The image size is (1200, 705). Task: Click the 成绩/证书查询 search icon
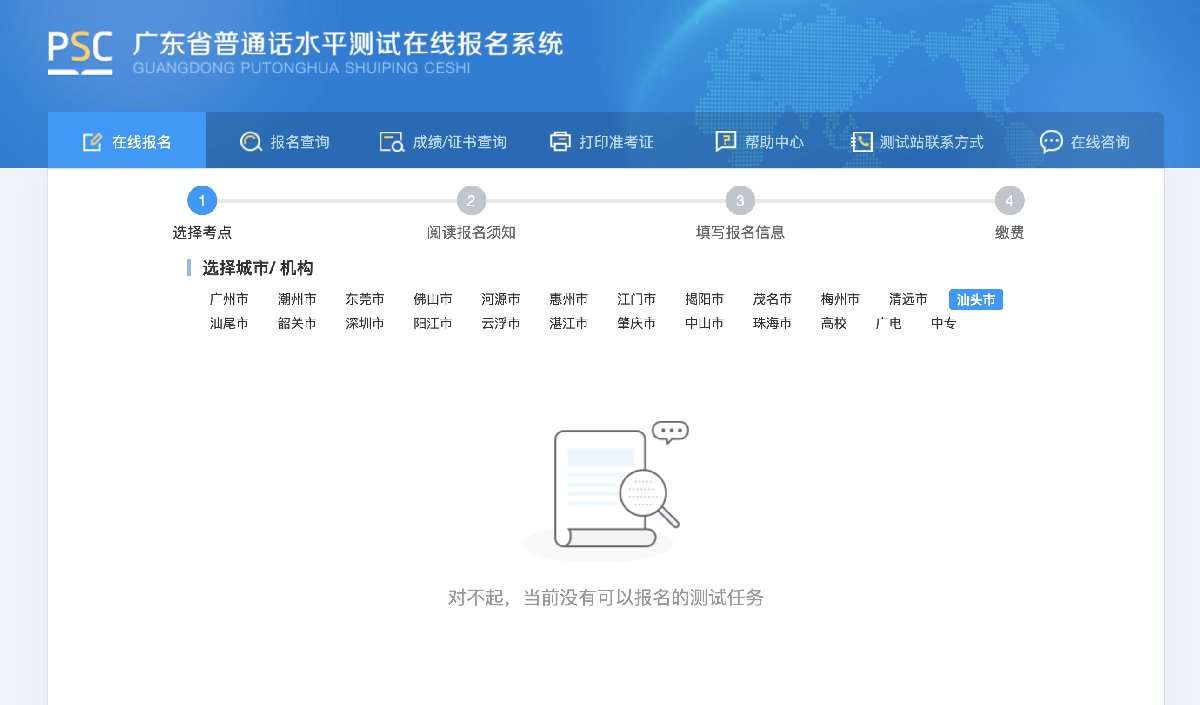pyautogui.click(x=391, y=142)
